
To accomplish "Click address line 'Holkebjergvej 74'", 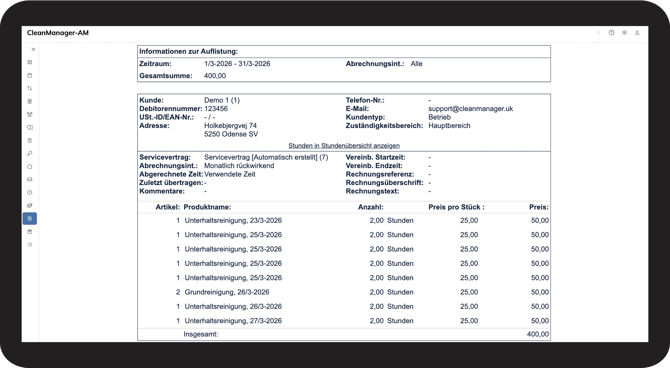I will pos(230,126).
